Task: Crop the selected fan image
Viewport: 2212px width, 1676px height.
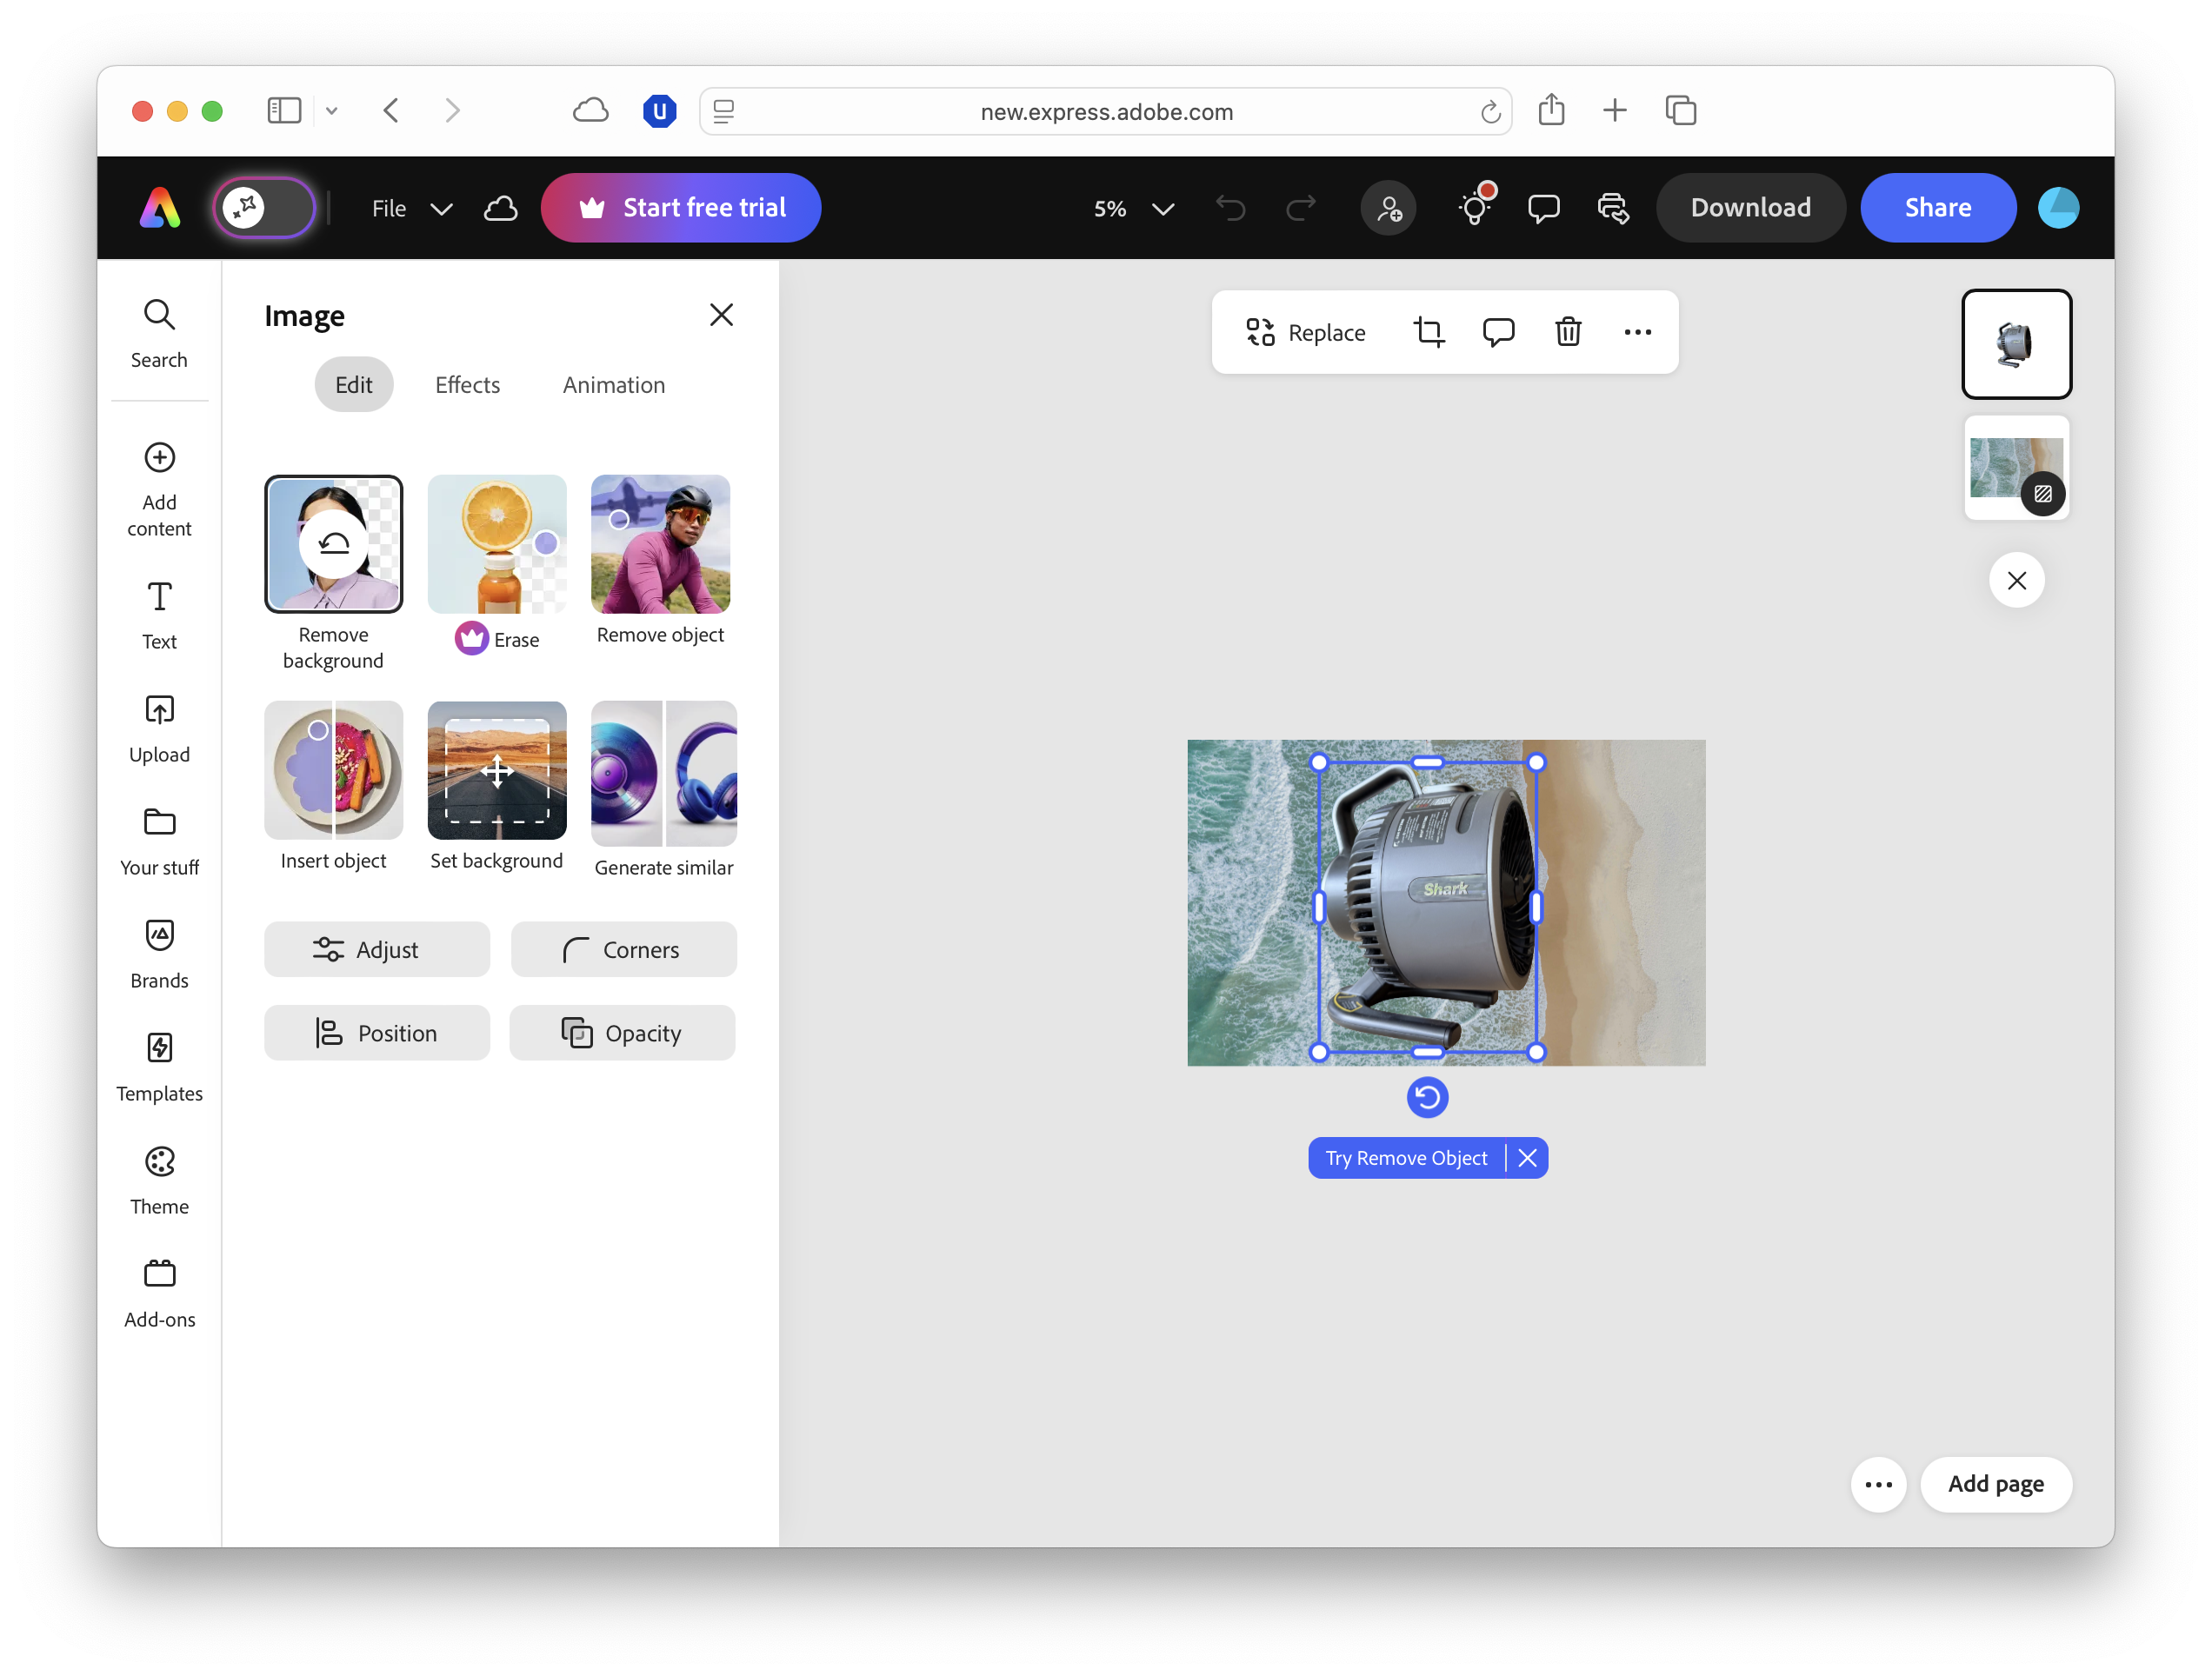Action: point(1430,331)
